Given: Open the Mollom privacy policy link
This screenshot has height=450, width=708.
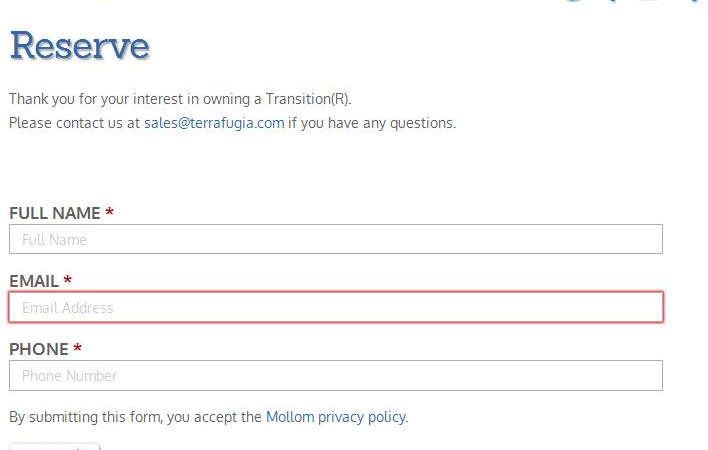Looking at the screenshot, I should [x=335, y=417].
